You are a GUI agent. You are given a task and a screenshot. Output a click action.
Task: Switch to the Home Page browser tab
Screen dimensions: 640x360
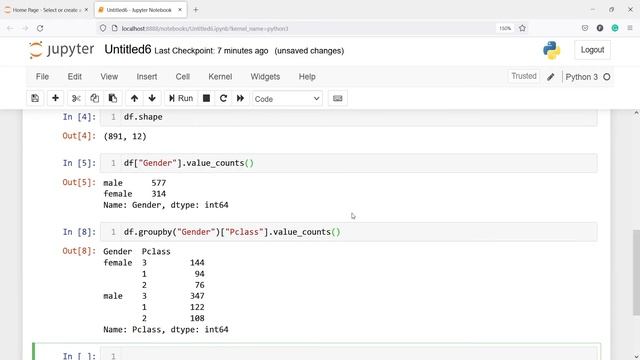[x=46, y=10]
